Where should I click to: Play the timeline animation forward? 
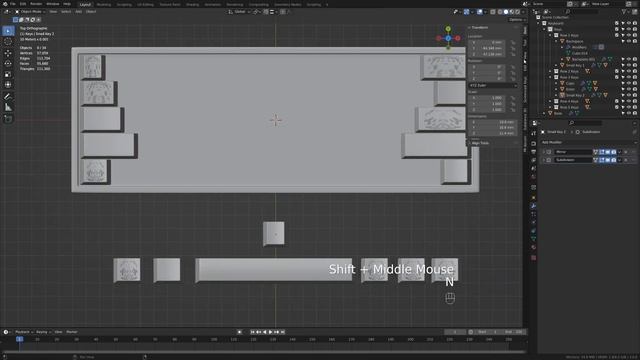[270, 332]
